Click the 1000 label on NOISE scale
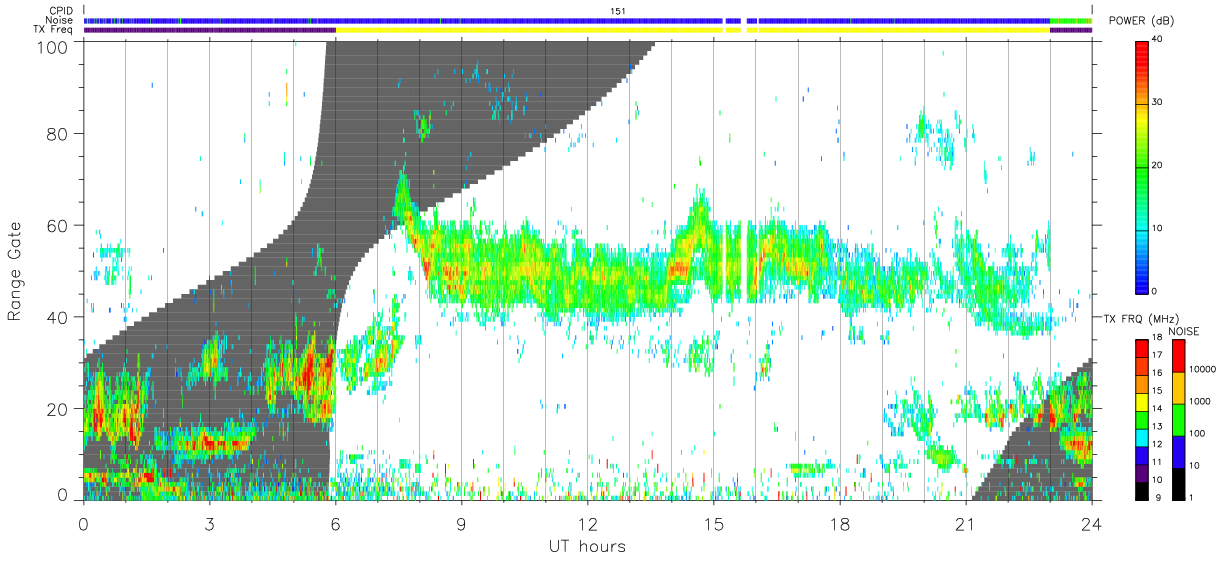Screen dimensions: 1228x567 pos(1200,402)
